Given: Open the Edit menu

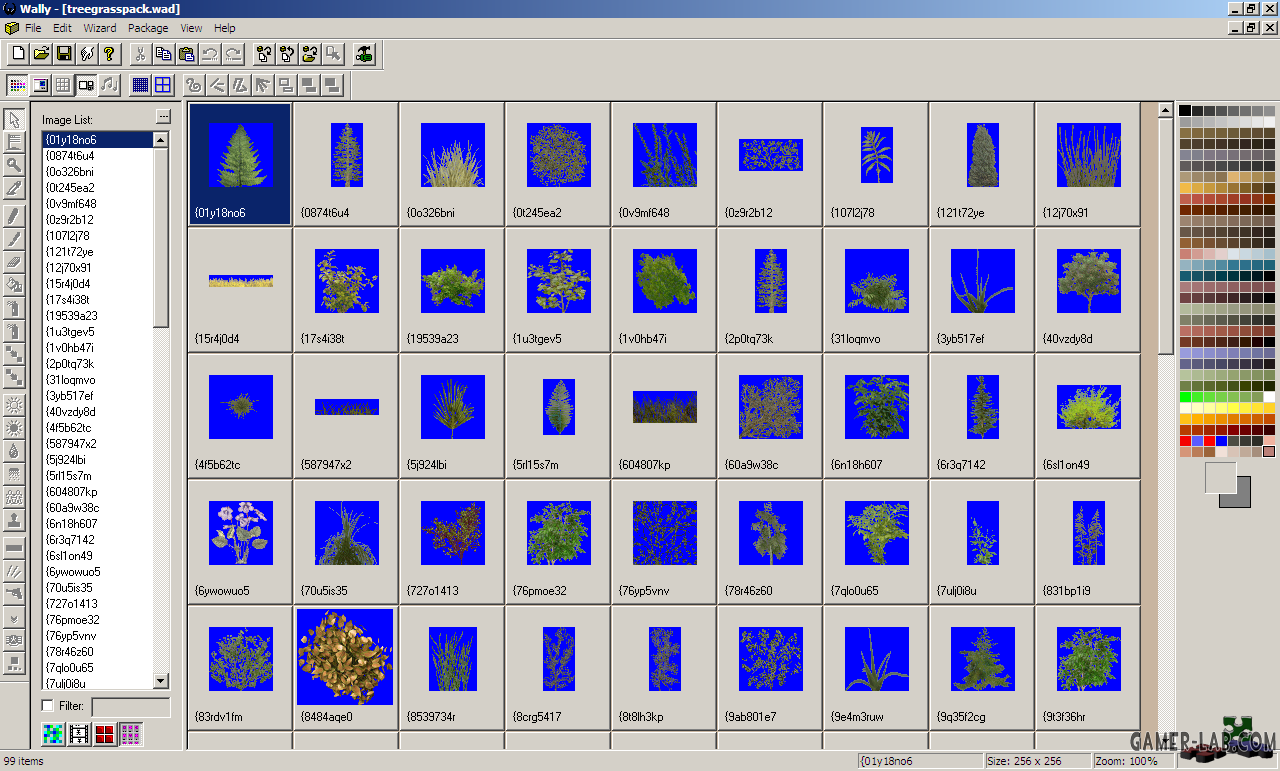Looking at the screenshot, I should coord(62,28).
